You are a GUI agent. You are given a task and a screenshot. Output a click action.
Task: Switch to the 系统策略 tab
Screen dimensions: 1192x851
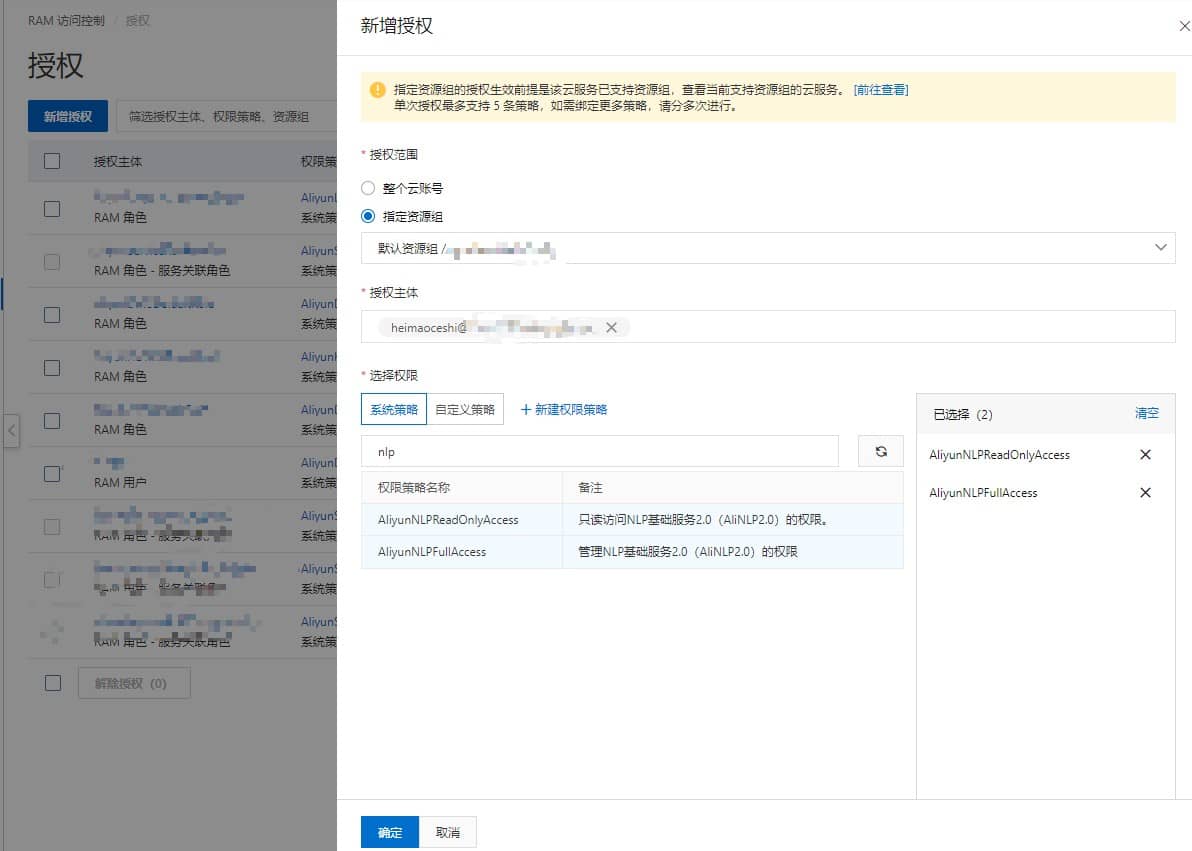click(394, 409)
